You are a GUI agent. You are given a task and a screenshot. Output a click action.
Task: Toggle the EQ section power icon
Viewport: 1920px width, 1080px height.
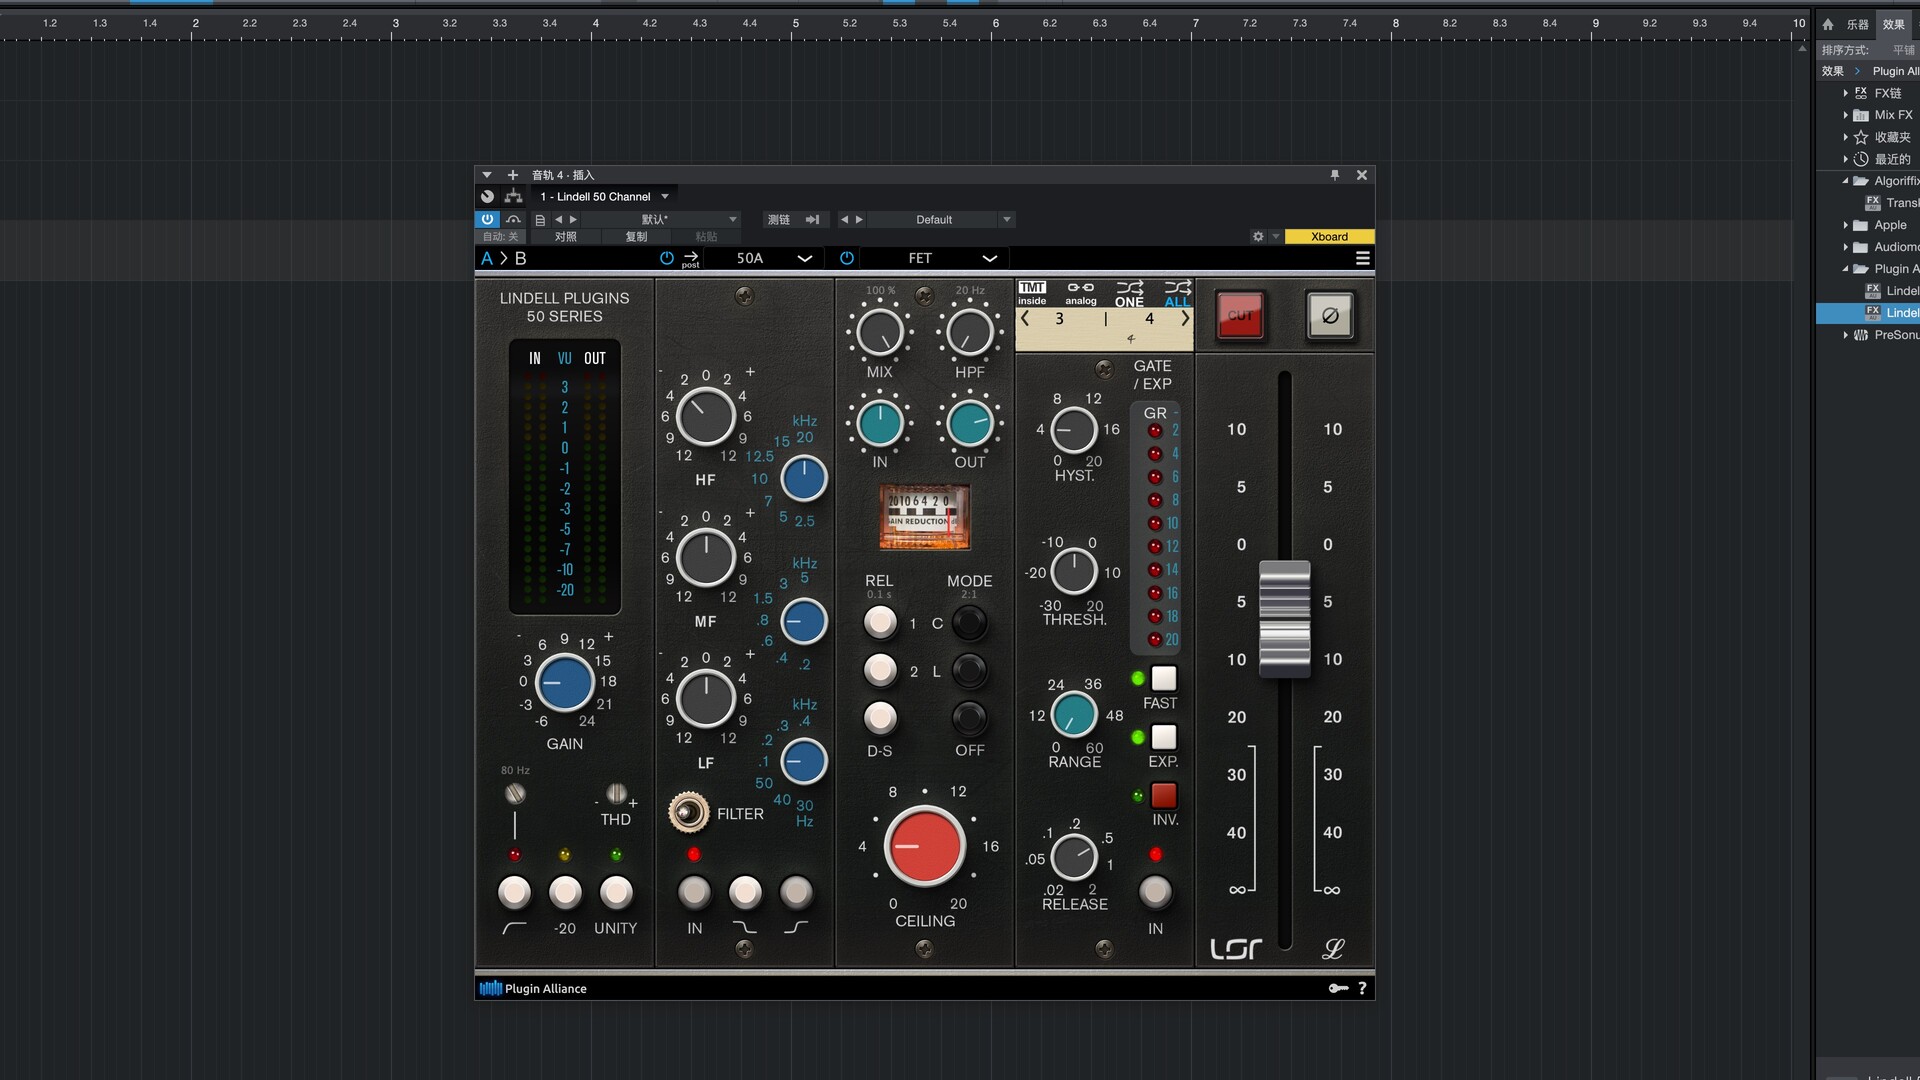tap(667, 258)
